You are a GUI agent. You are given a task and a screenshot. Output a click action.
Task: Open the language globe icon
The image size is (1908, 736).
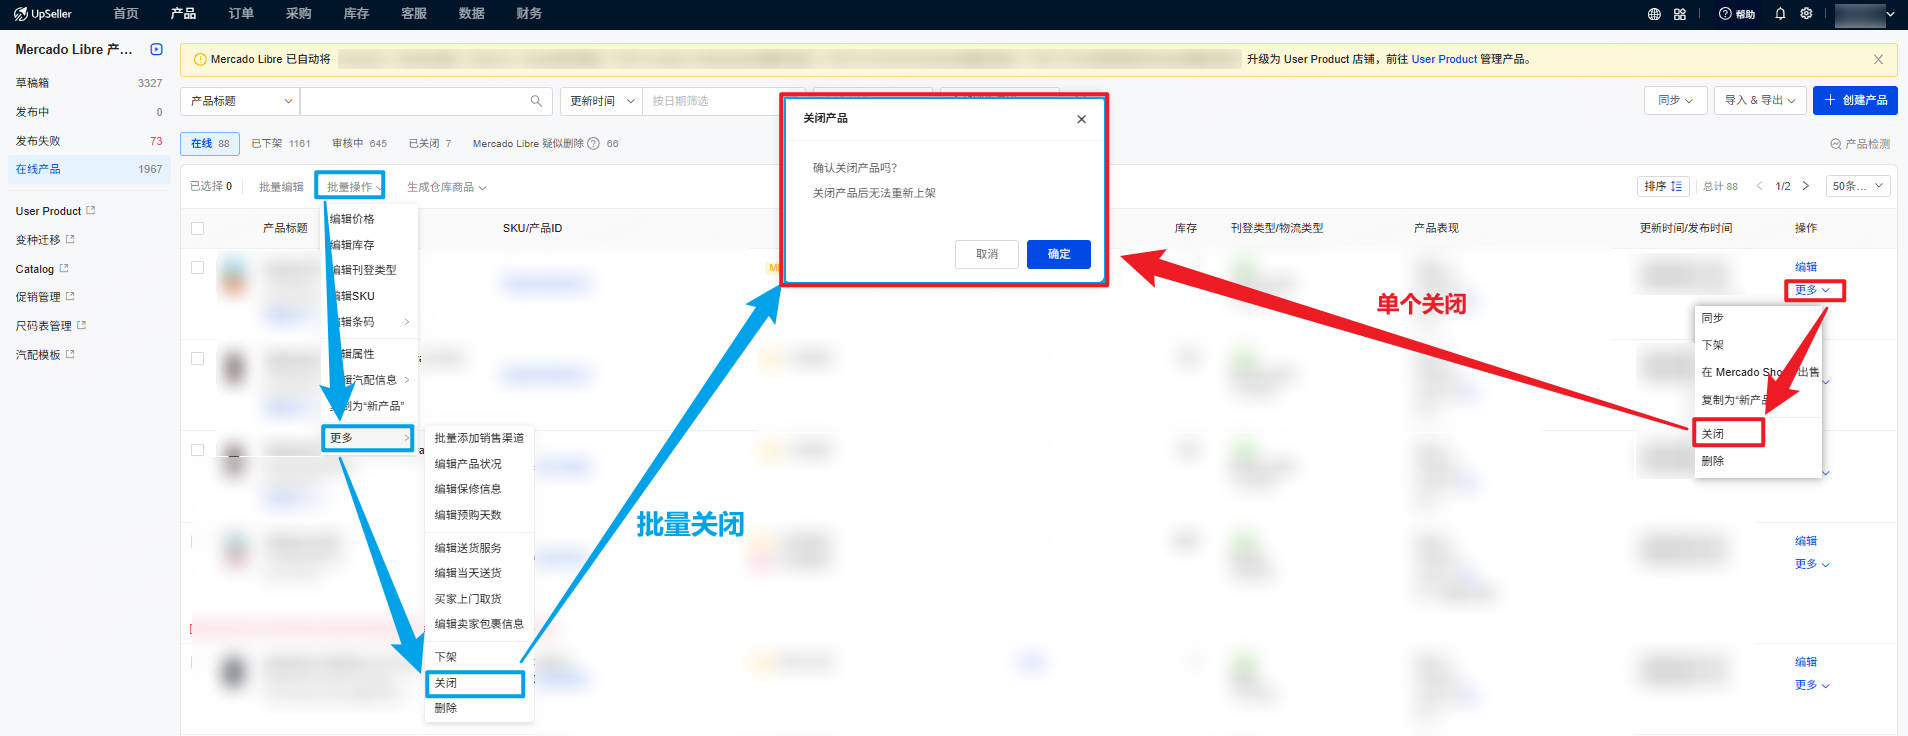click(1654, 14)
